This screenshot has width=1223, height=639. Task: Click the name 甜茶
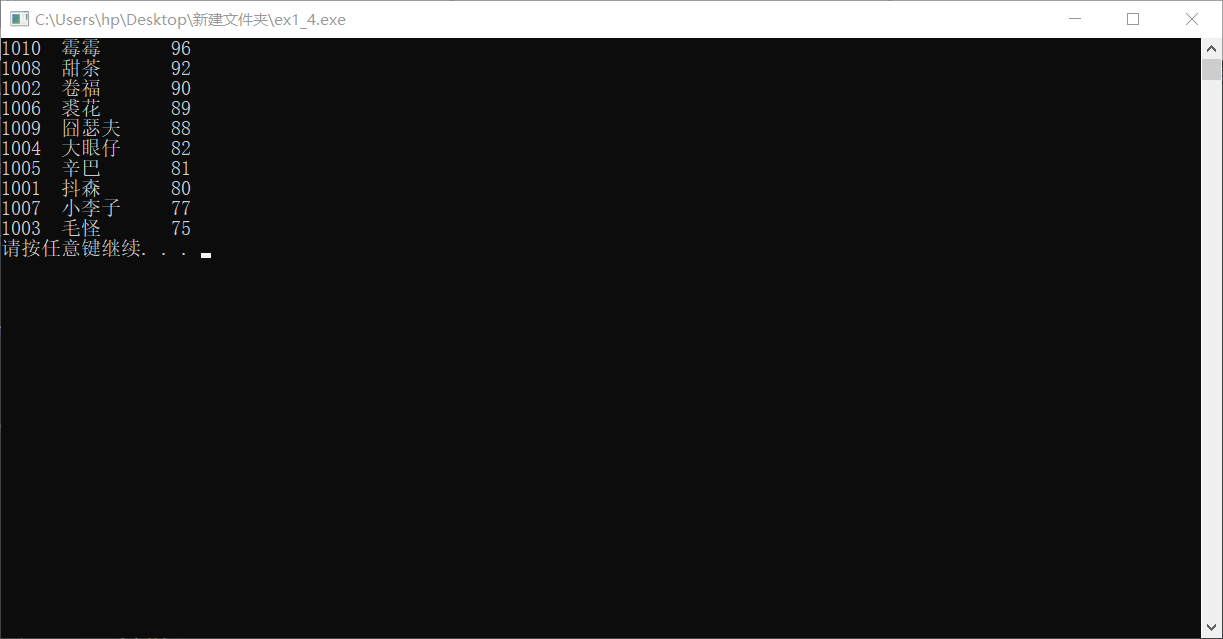81,68
